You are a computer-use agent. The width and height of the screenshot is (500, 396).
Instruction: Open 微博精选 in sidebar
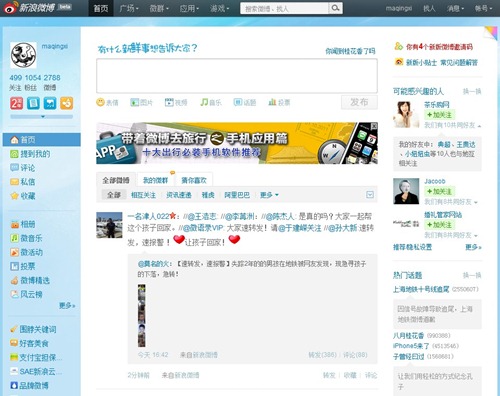point(30,280)
